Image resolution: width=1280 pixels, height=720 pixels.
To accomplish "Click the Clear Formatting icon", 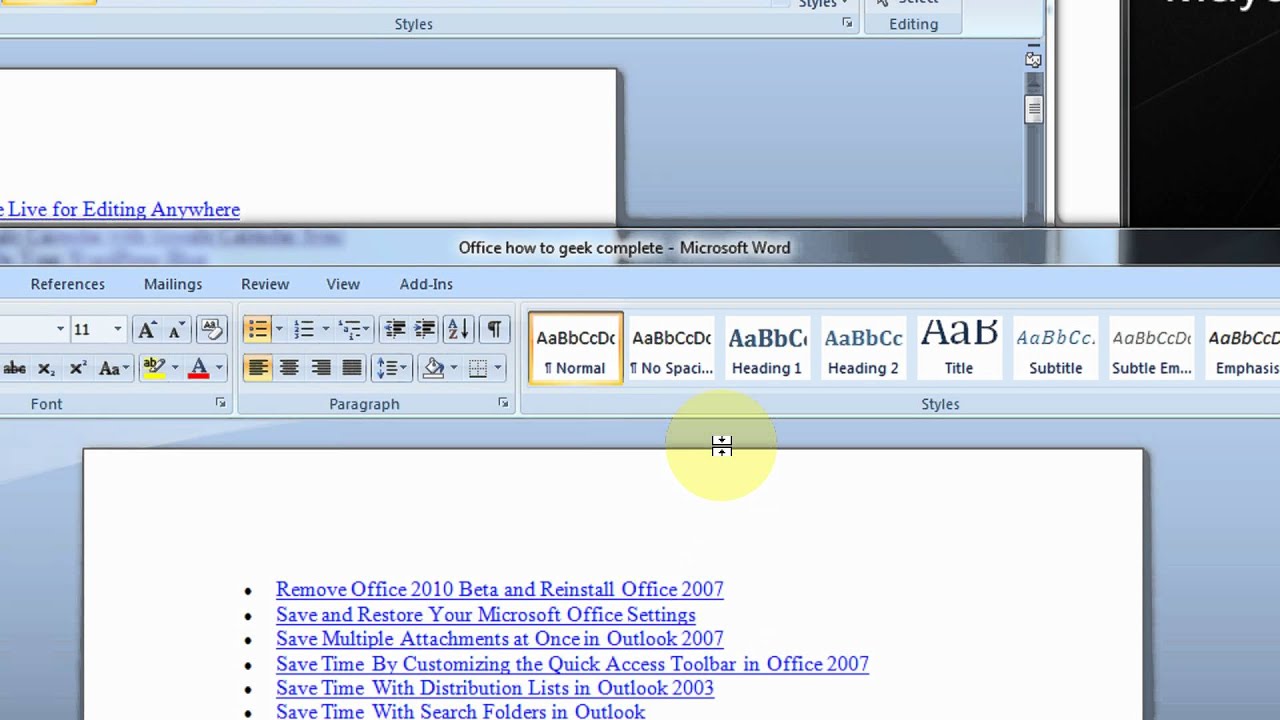I will pyautogui.click(x=211, y=329).
